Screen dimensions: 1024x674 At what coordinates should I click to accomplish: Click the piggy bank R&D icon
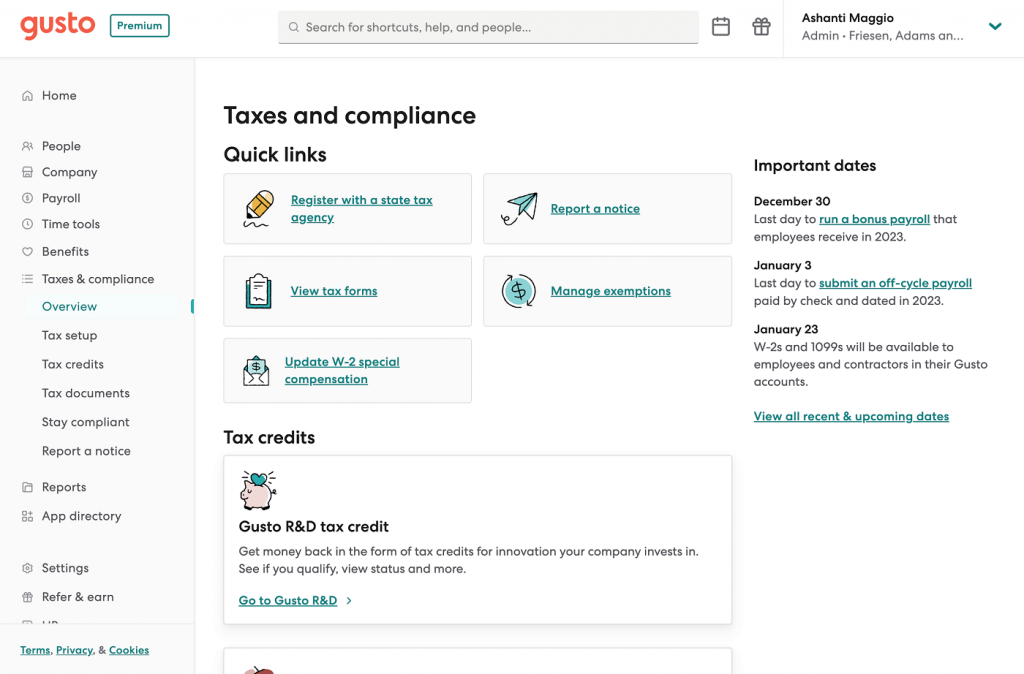(258, 490)
